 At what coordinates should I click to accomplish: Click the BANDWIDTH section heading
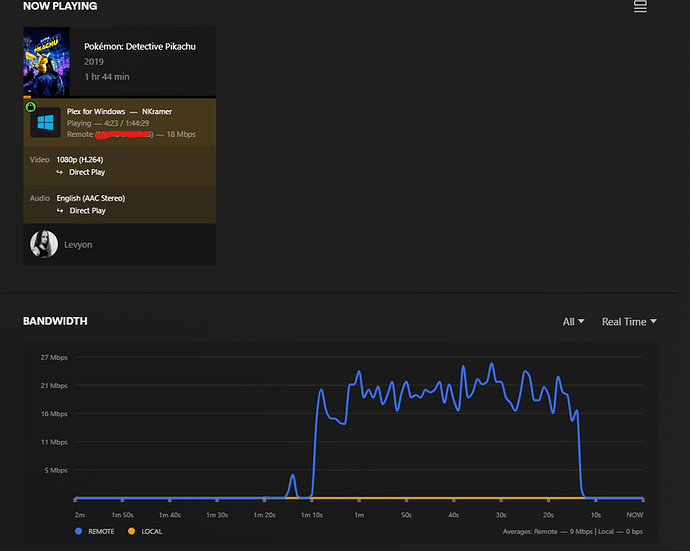pos(55,321)
